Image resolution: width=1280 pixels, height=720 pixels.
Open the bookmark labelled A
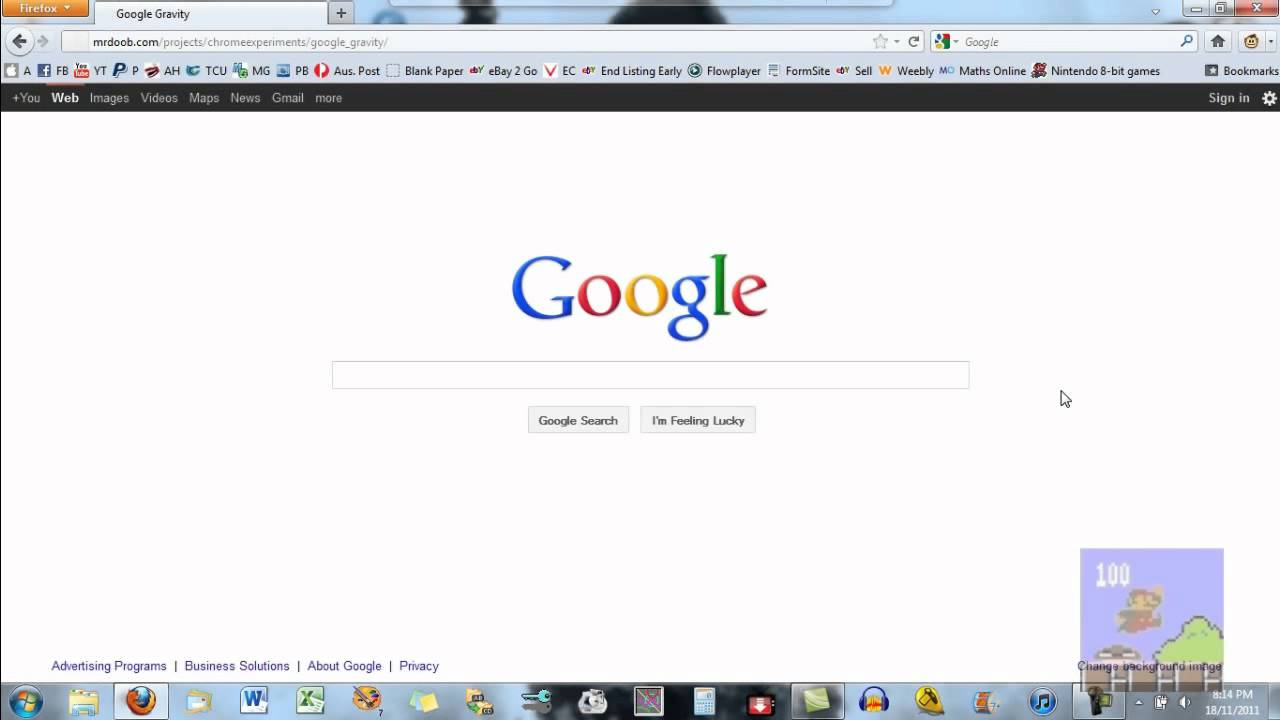point(18,71)
